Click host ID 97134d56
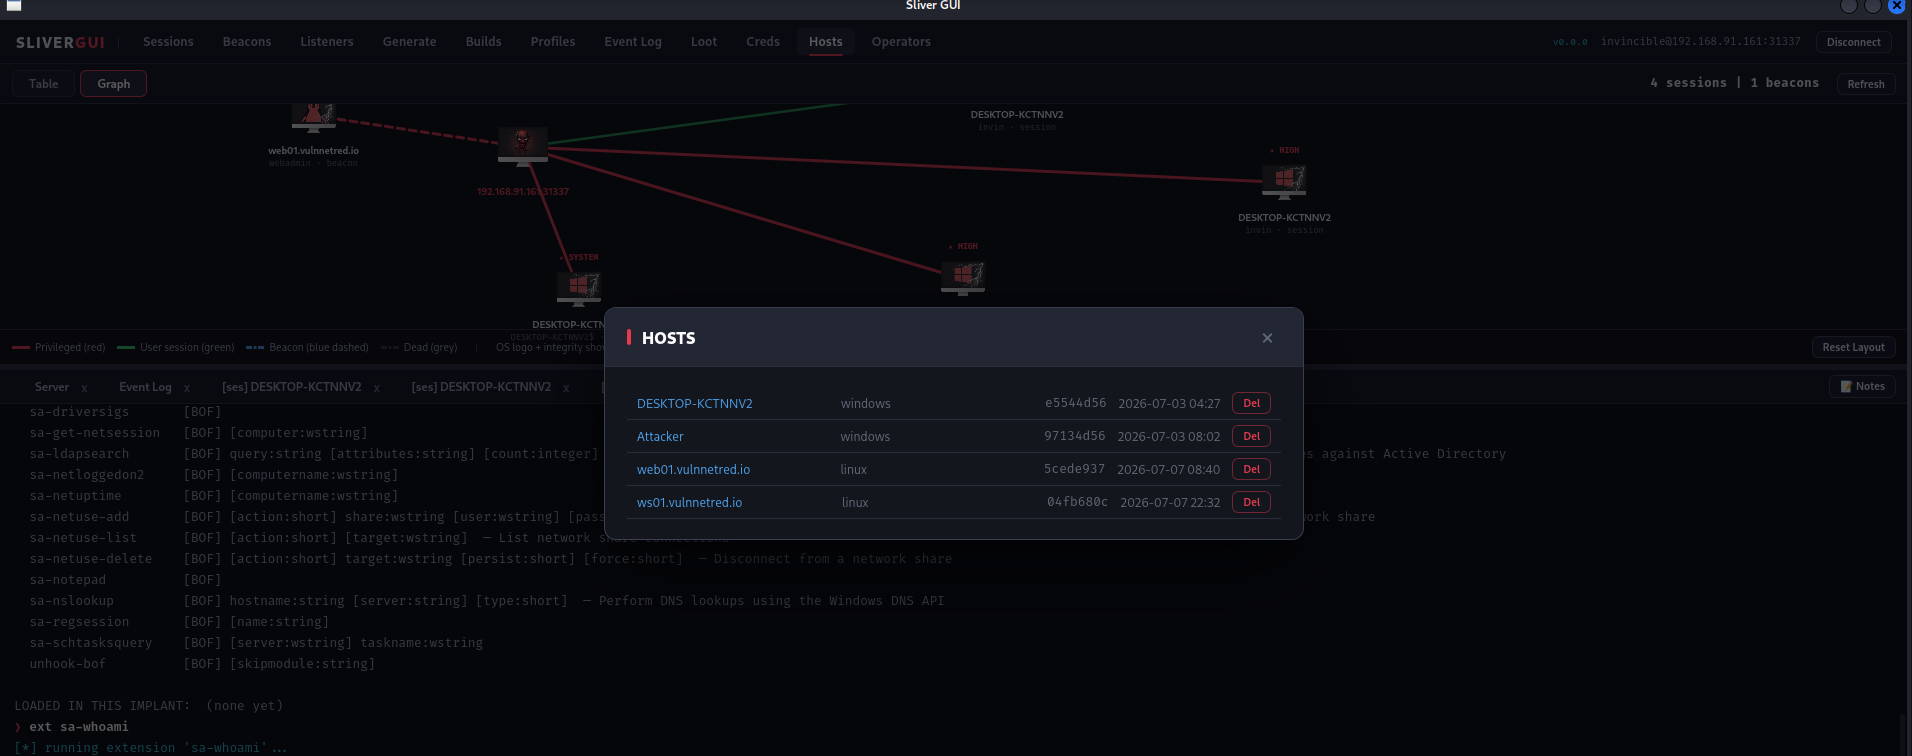Screen dimensions: 1912x756 point(1075,436)
